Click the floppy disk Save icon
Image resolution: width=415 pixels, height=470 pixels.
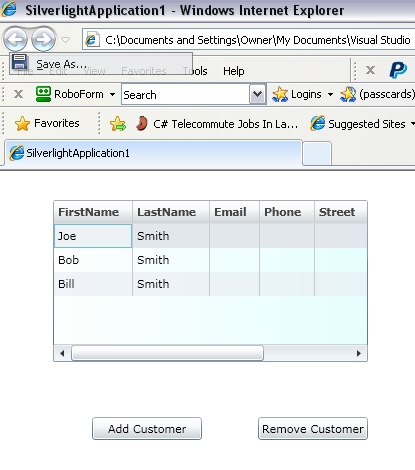click(x=19, y=62)
